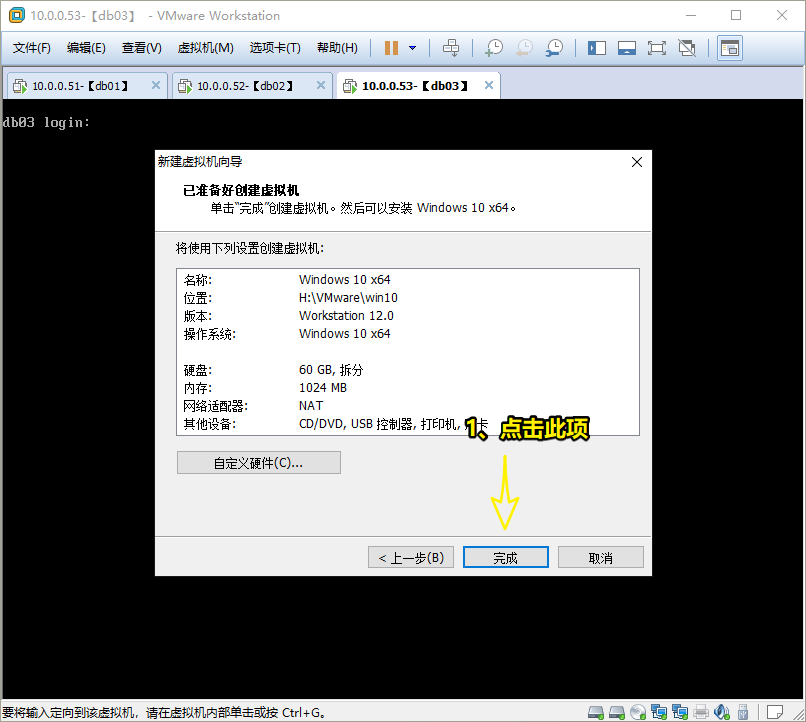
Task: Click the console view icon in the toolbar
Action: coord(730,48)
